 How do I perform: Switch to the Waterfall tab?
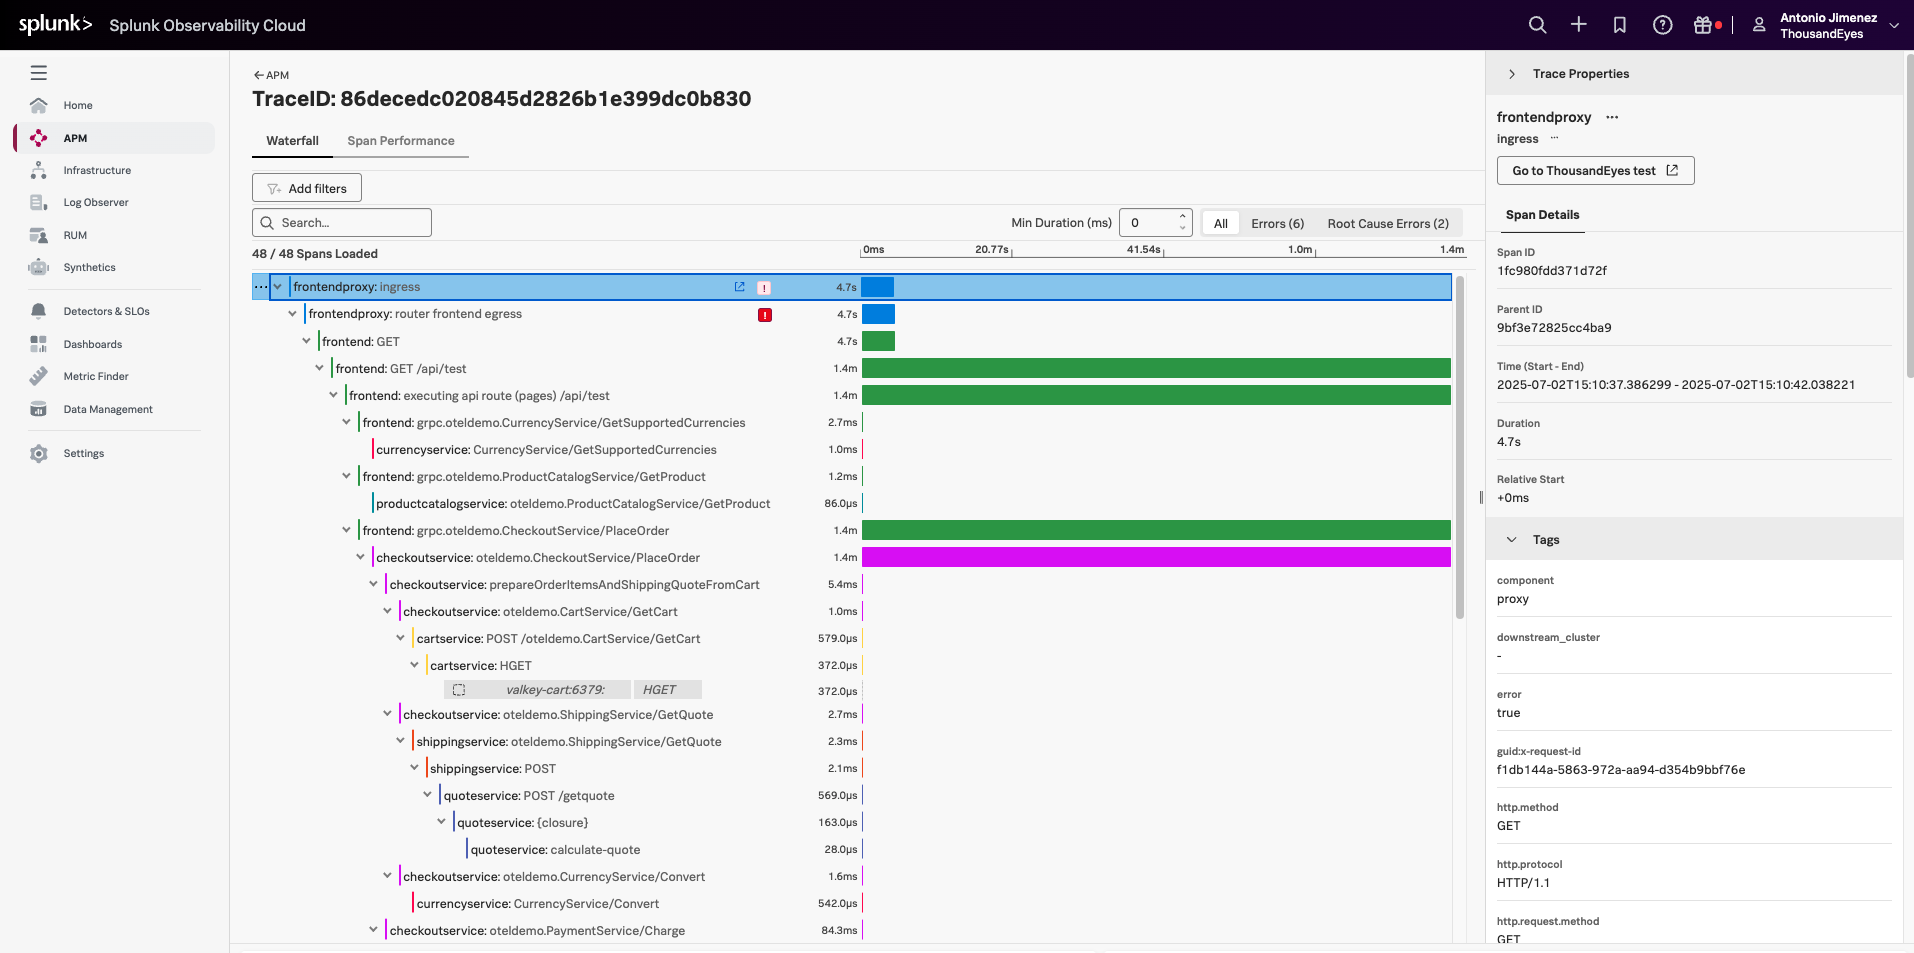[292, 141]
